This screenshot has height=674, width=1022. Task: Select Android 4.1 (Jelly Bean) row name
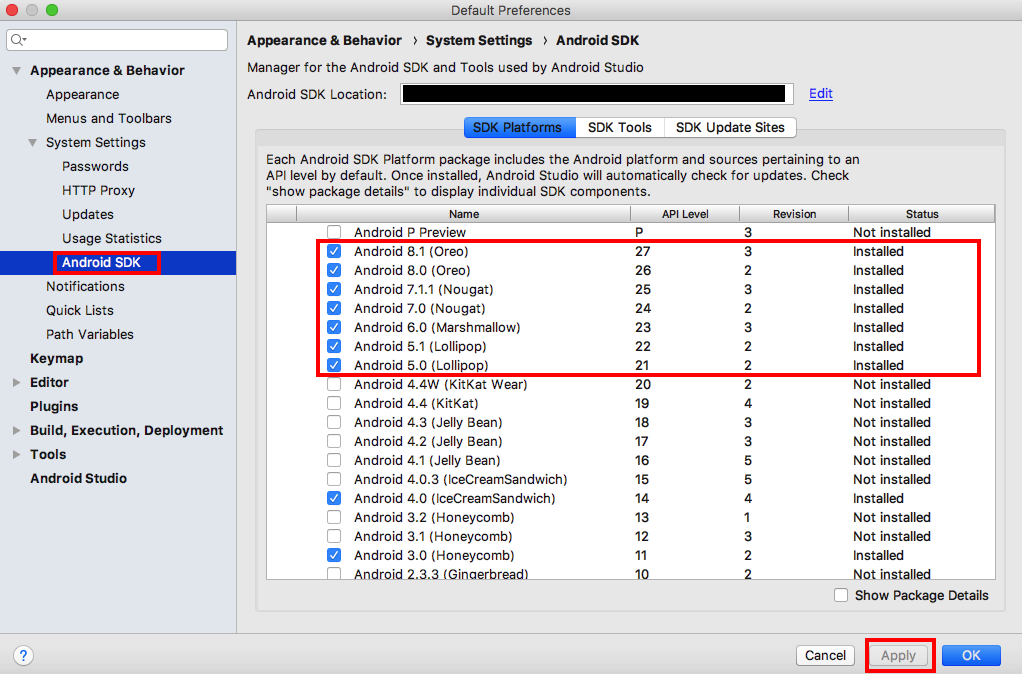tap(427, 460)
